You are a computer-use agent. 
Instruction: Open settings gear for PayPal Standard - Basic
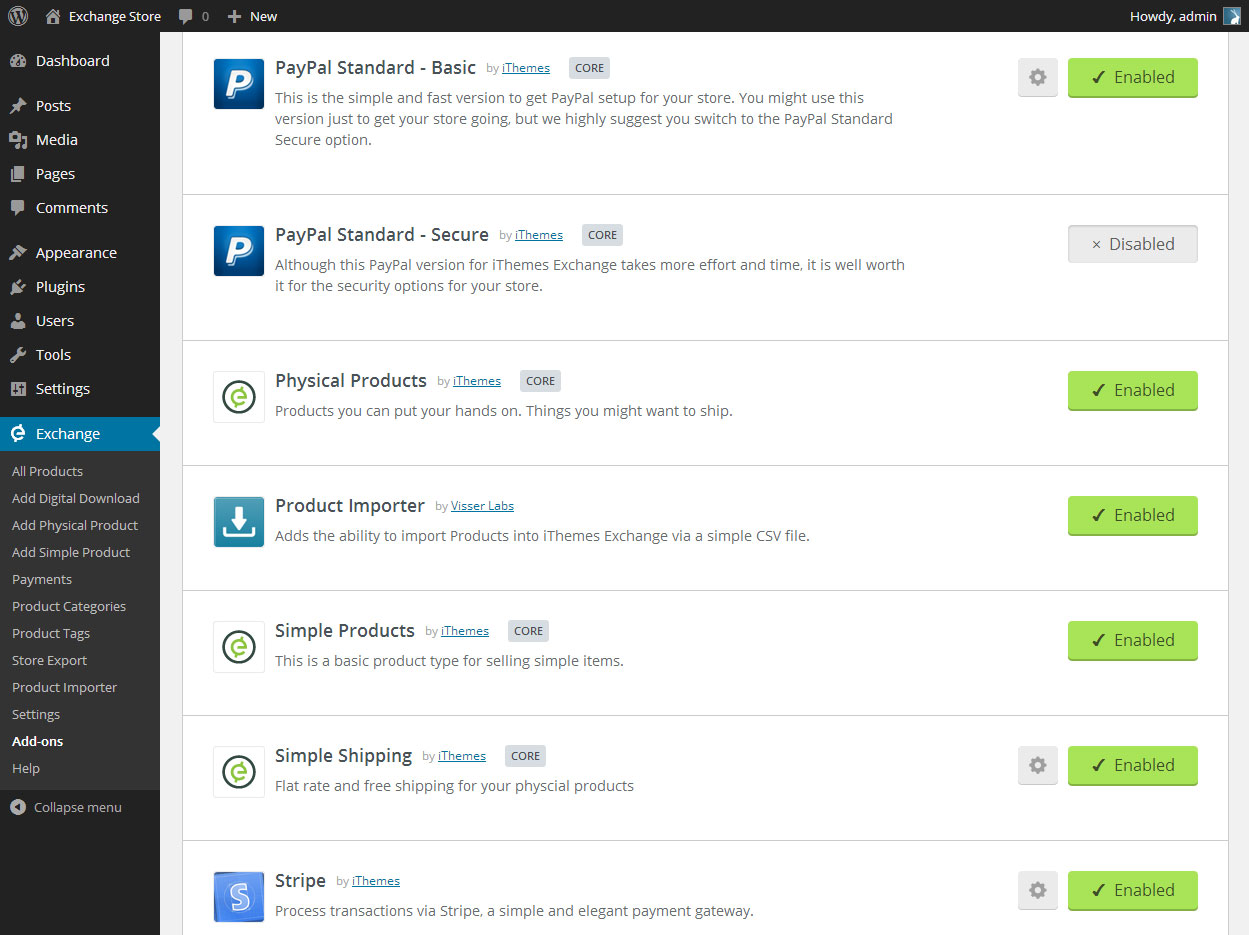[x=1037, y=77]
